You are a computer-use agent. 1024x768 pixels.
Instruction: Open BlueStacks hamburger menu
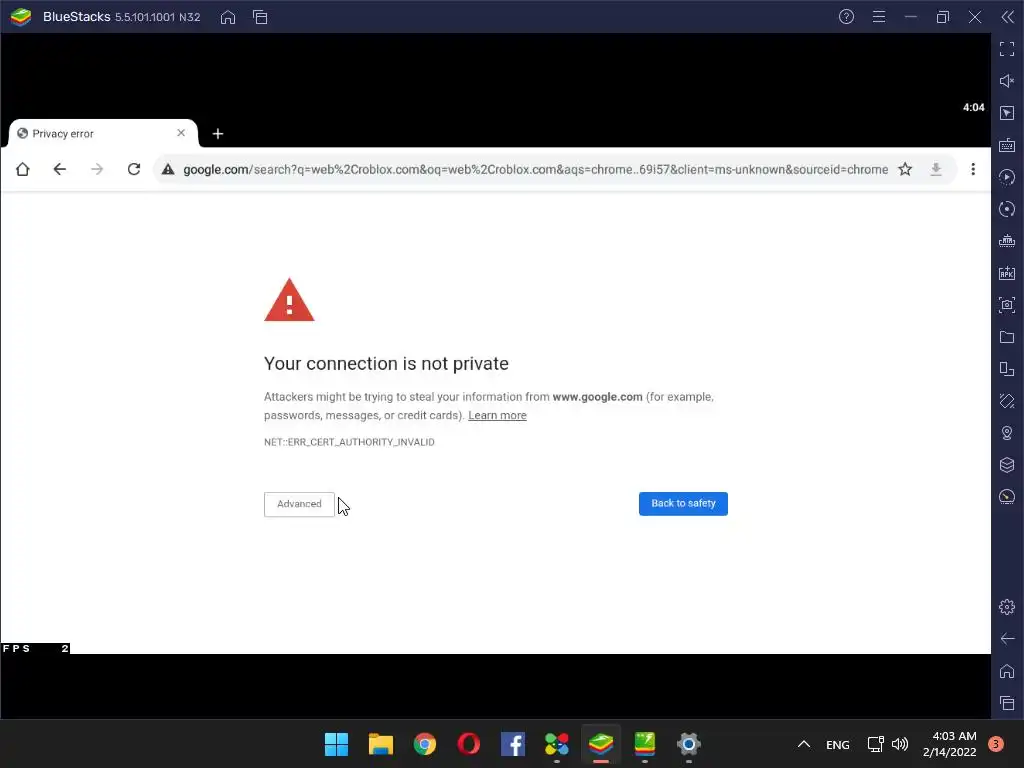pos(879,17)
